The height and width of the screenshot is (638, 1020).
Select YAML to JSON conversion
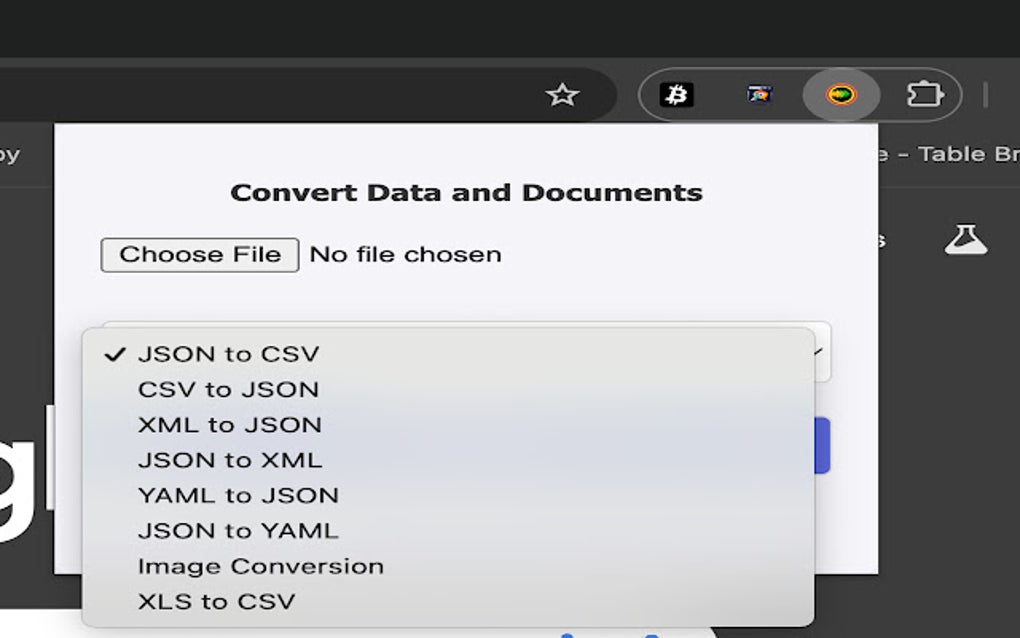tap(238, 495)
